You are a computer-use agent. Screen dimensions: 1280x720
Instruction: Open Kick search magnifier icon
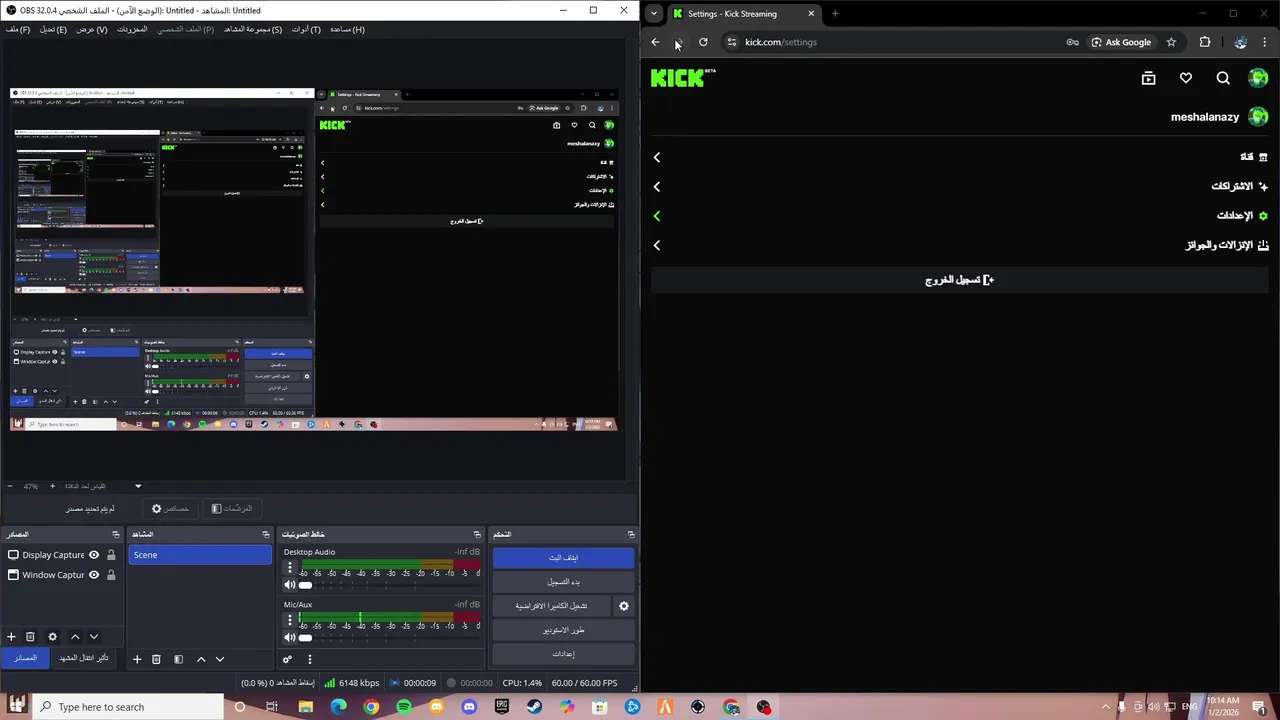click(x=1223, y=78)
